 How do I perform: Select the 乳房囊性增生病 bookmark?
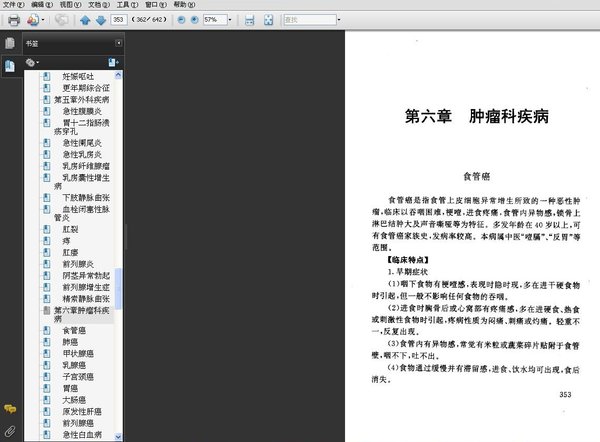click(x=82, y=182)
